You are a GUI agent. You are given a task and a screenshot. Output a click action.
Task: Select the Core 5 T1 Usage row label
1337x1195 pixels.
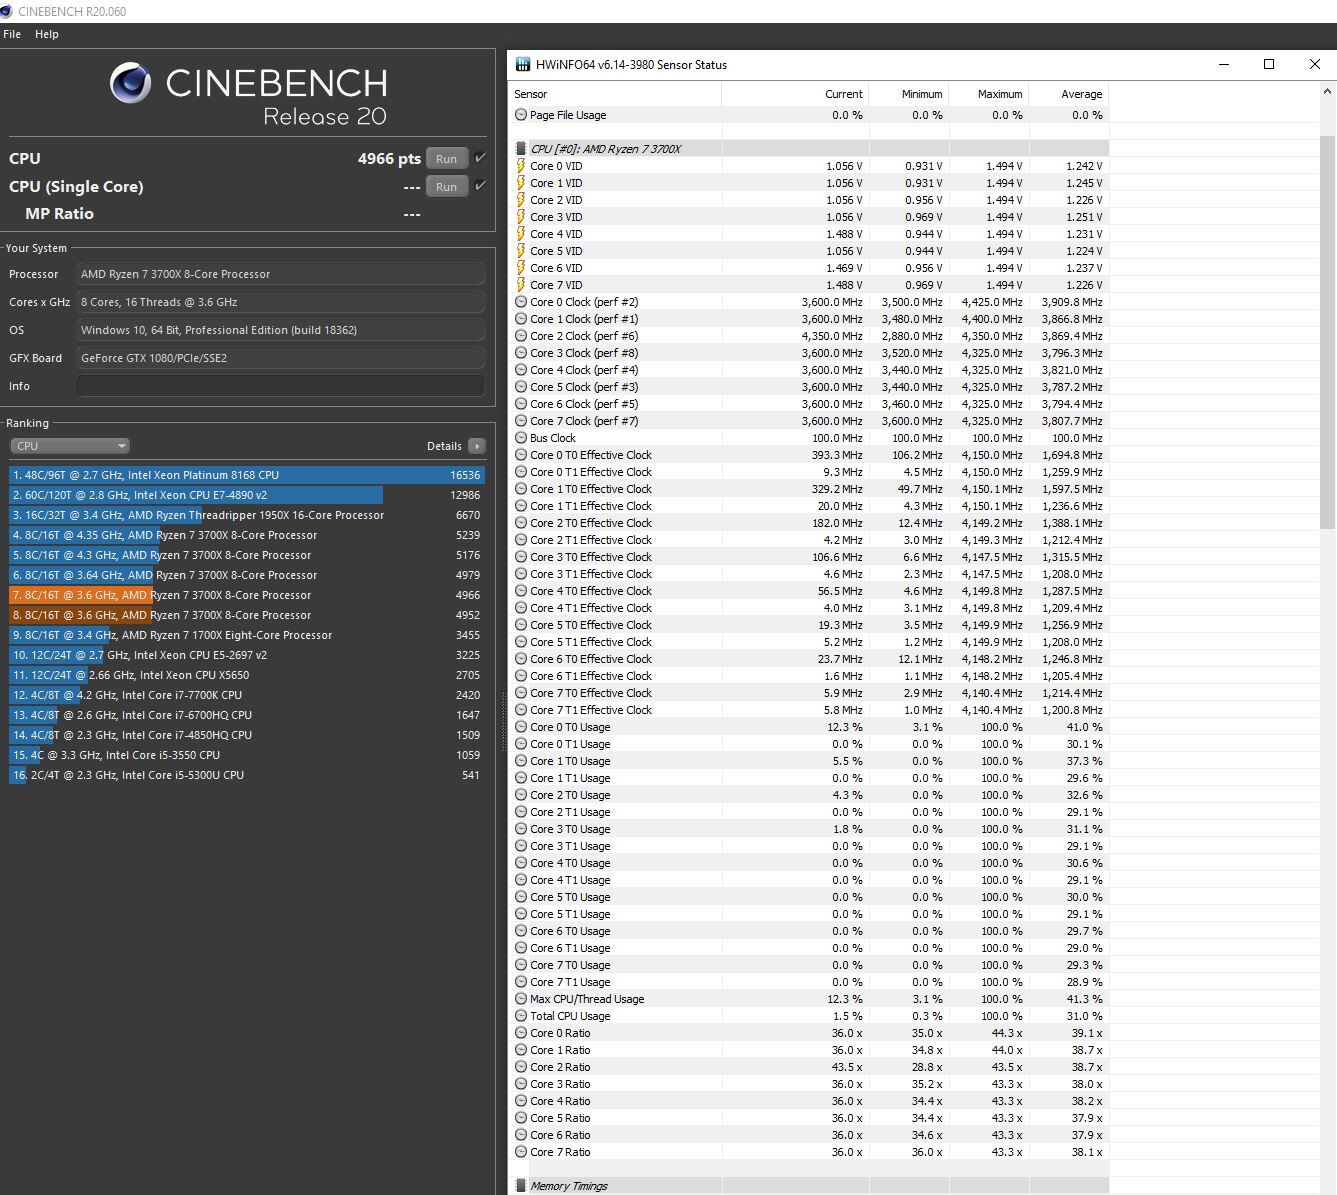pyautogui.click(x=570, y=914)
